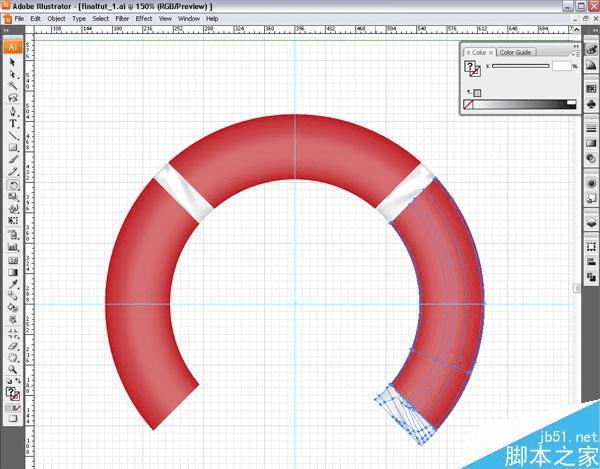Open the Window menu
Image resolution: width=600 pixels, height=469 pixels.
coord(189,18)
